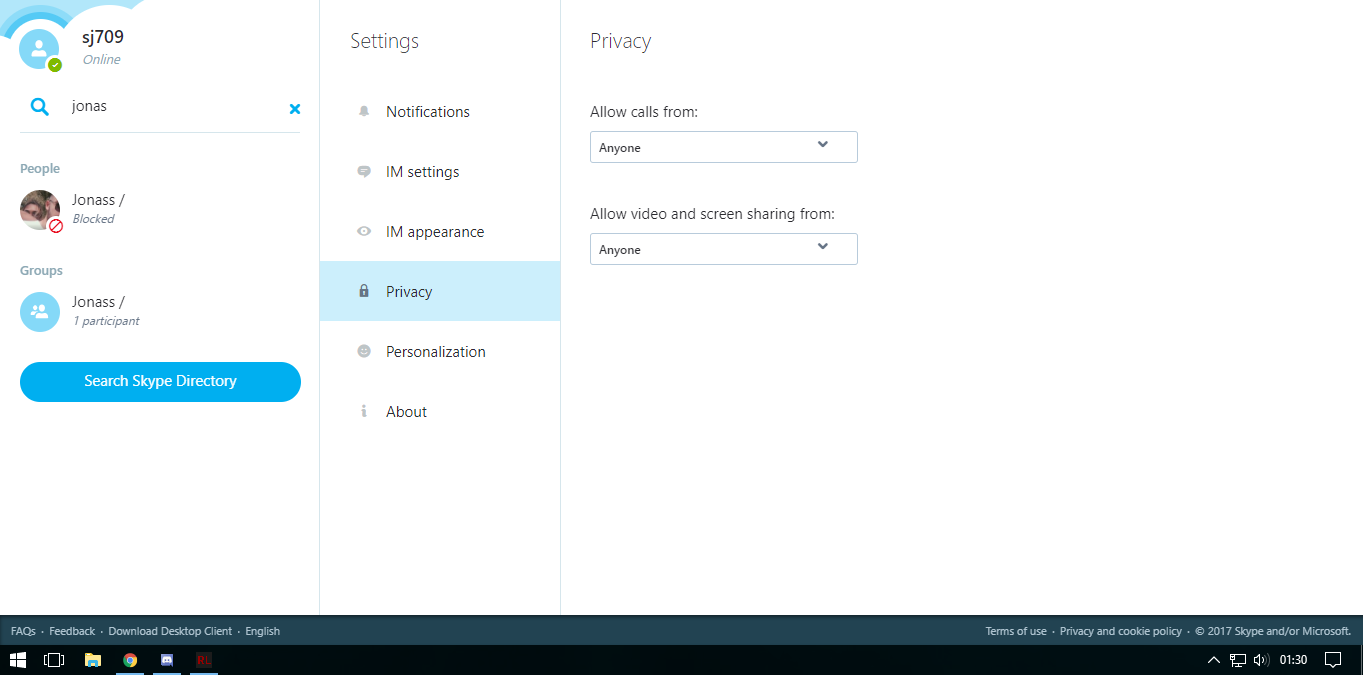
Task: Open Personalization settings
Action: 440,351
